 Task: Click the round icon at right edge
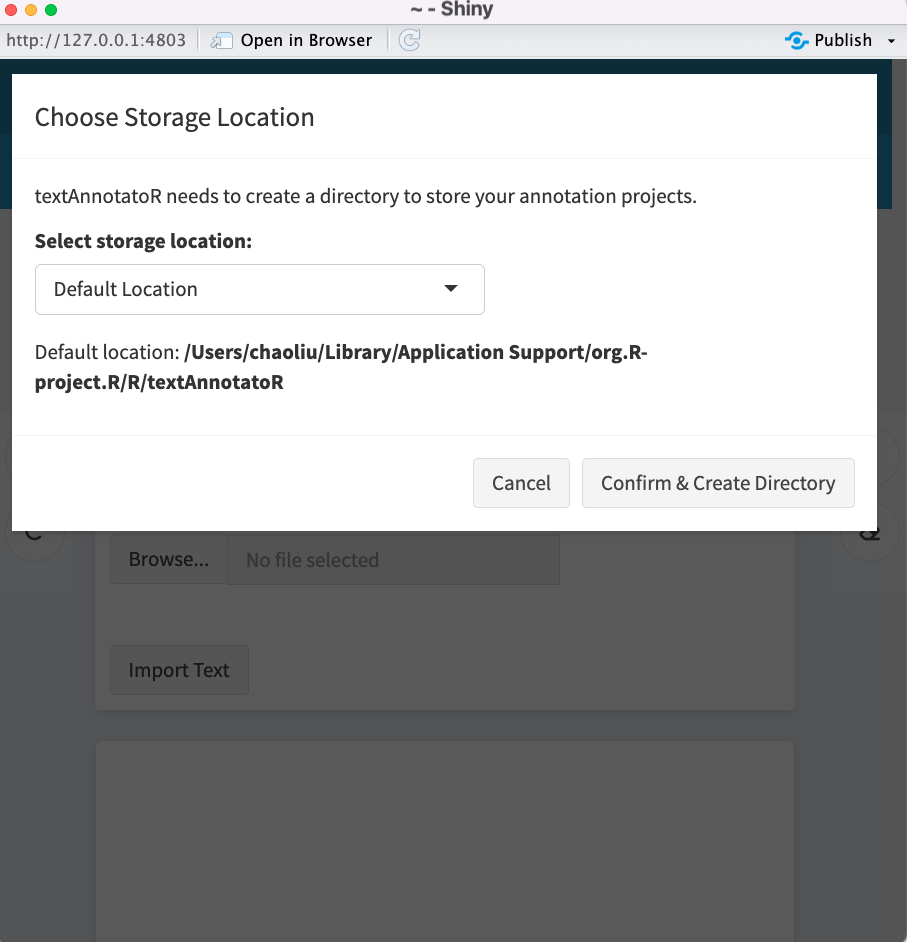coord(869,533)
